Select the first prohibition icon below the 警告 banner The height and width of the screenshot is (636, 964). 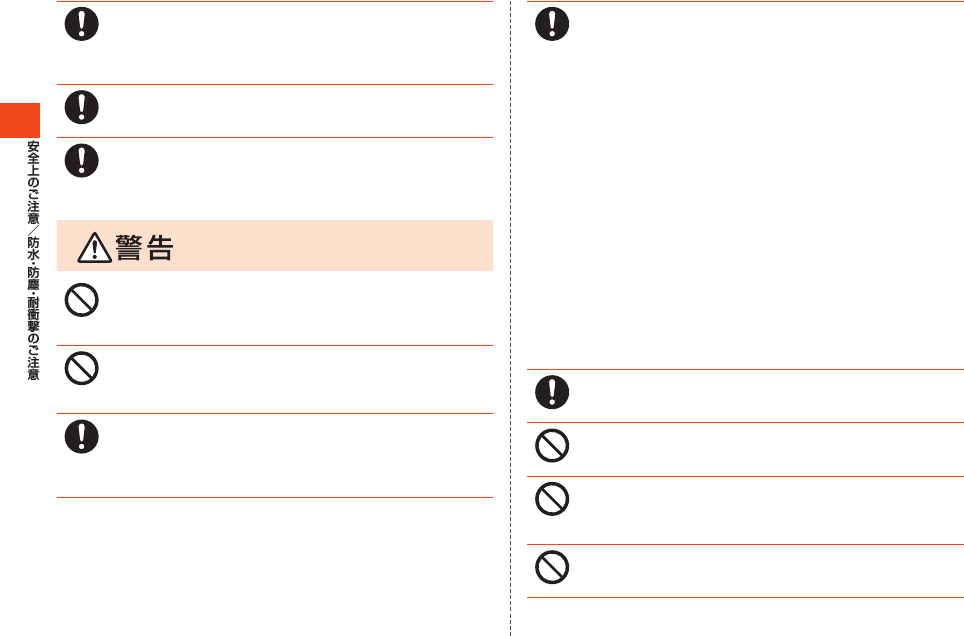[82, 300]
